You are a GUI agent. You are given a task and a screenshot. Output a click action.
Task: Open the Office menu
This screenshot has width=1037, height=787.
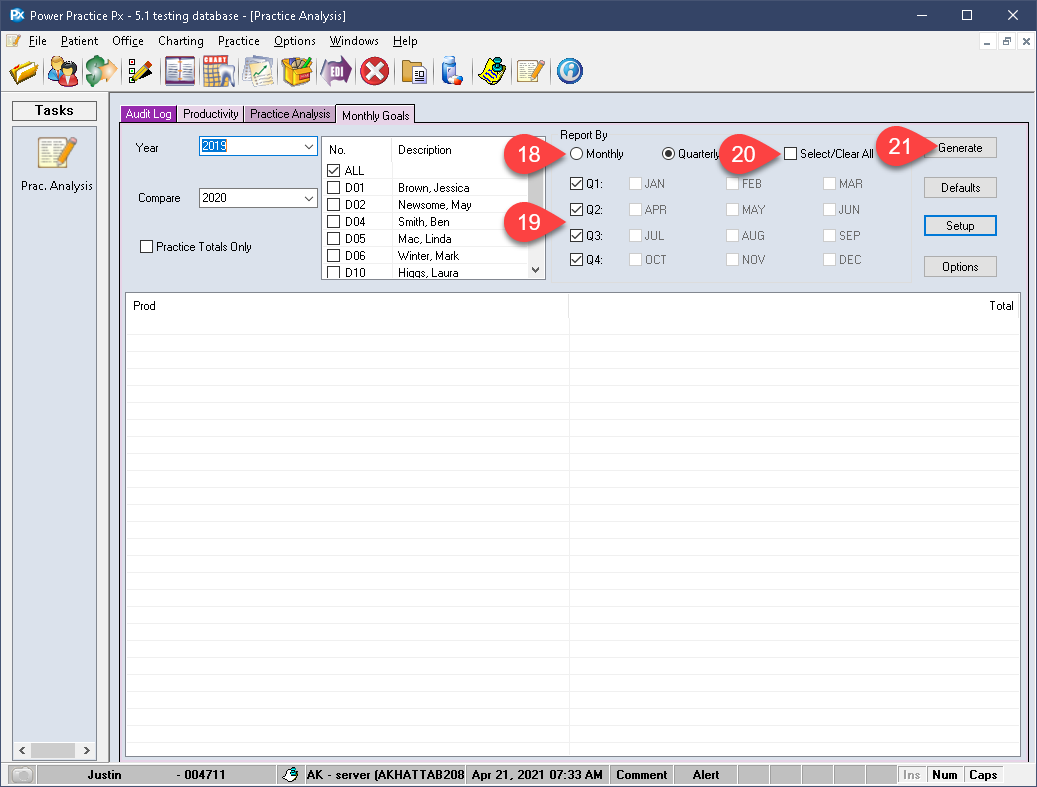click(x=128, y=41)
